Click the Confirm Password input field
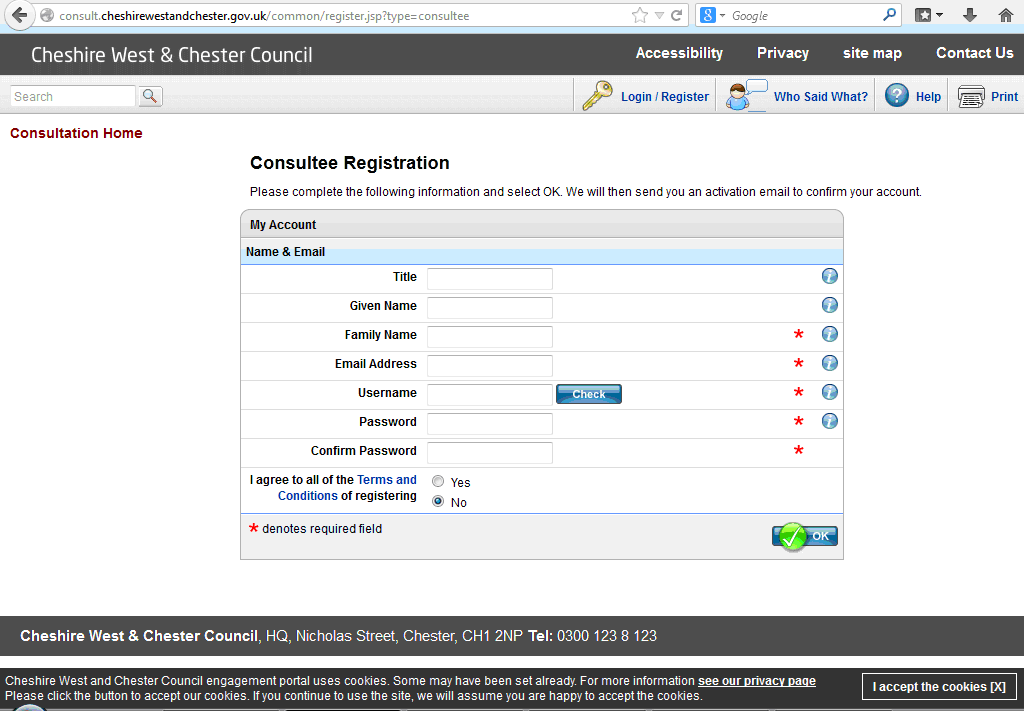1027x711 pixels. point(489,452)
